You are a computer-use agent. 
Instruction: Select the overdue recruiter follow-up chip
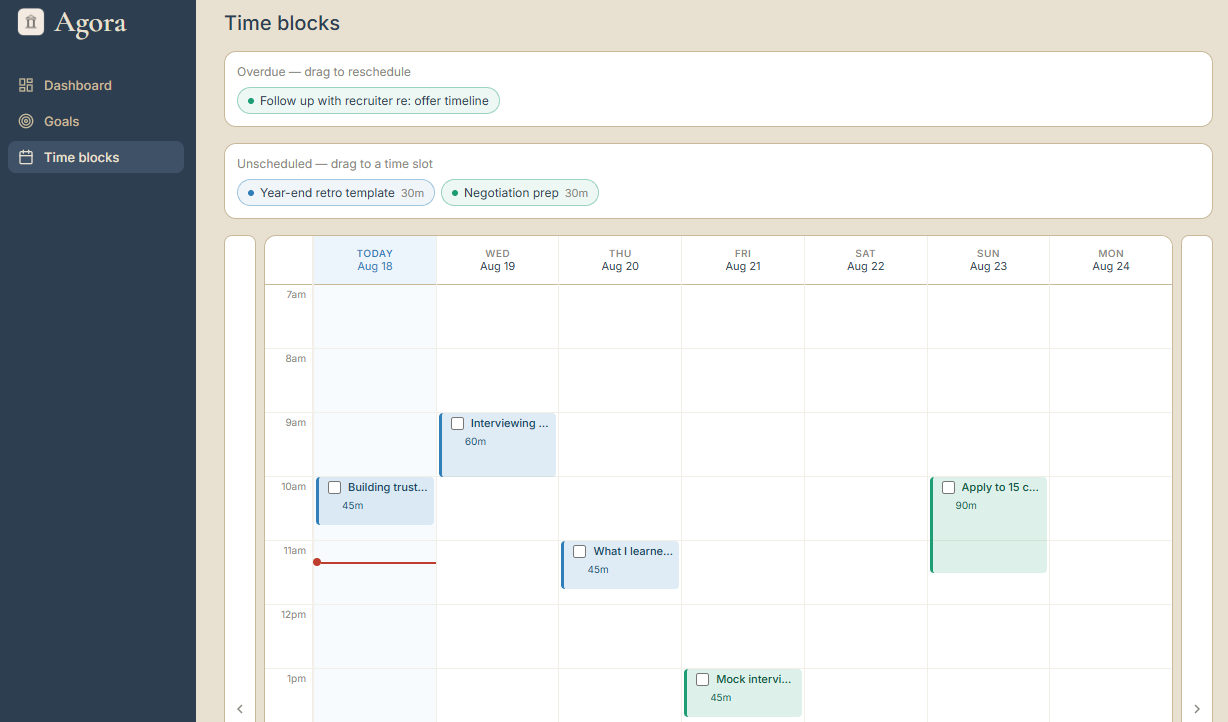(368, 101)
